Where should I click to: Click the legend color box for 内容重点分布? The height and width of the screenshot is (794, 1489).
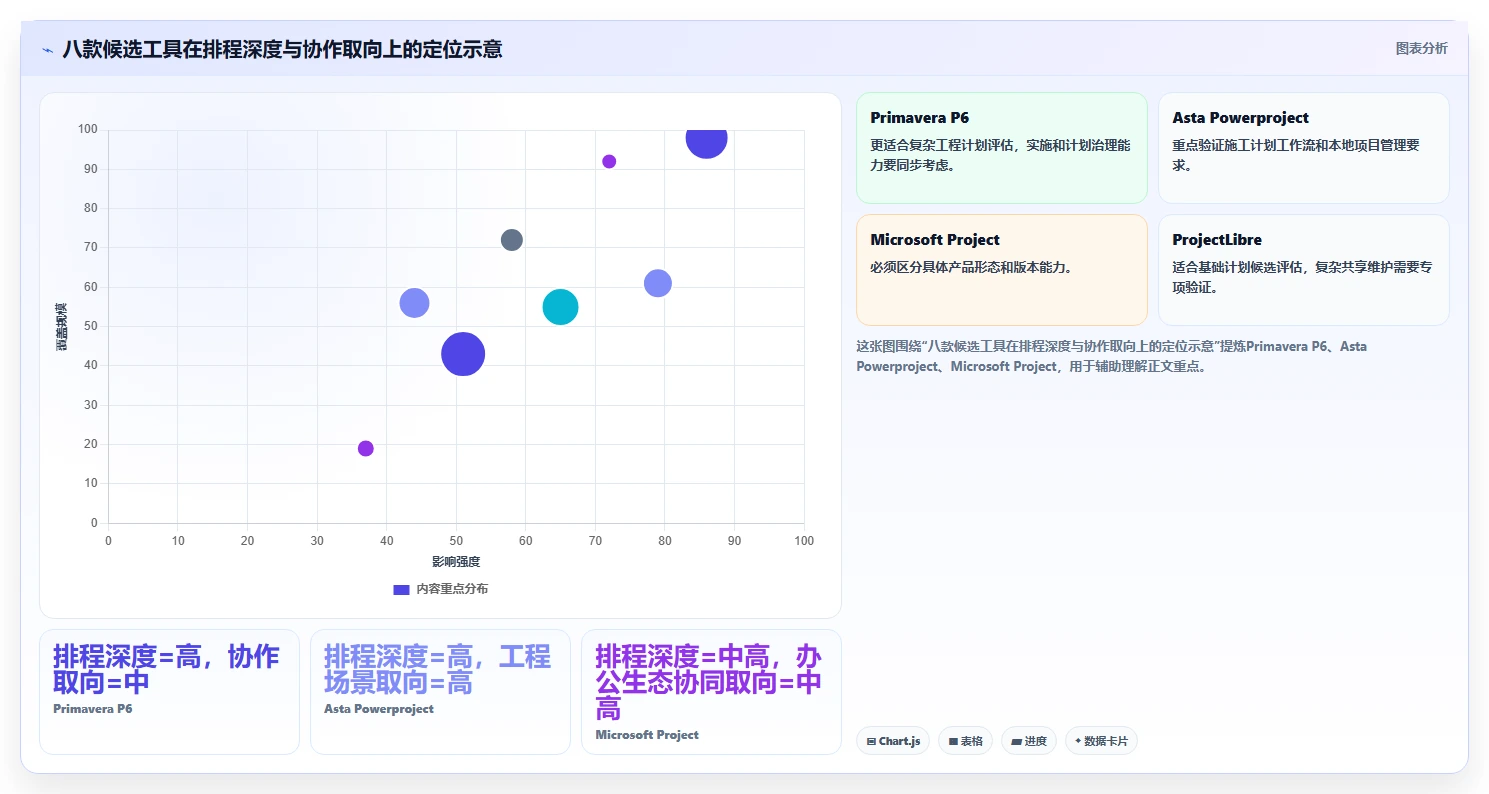(x=401, y=590)
